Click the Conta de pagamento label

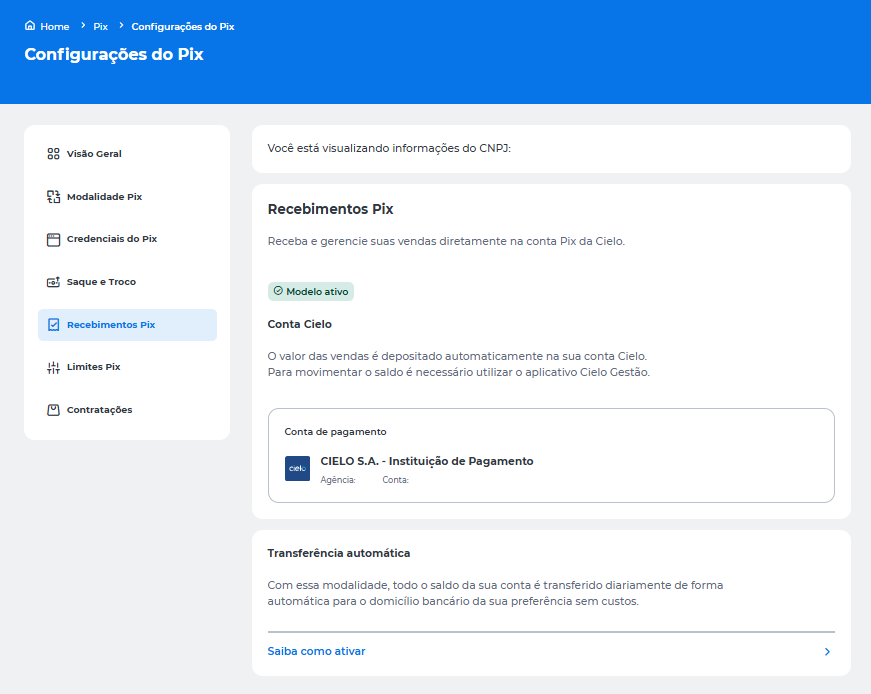[x=335, y=432]
